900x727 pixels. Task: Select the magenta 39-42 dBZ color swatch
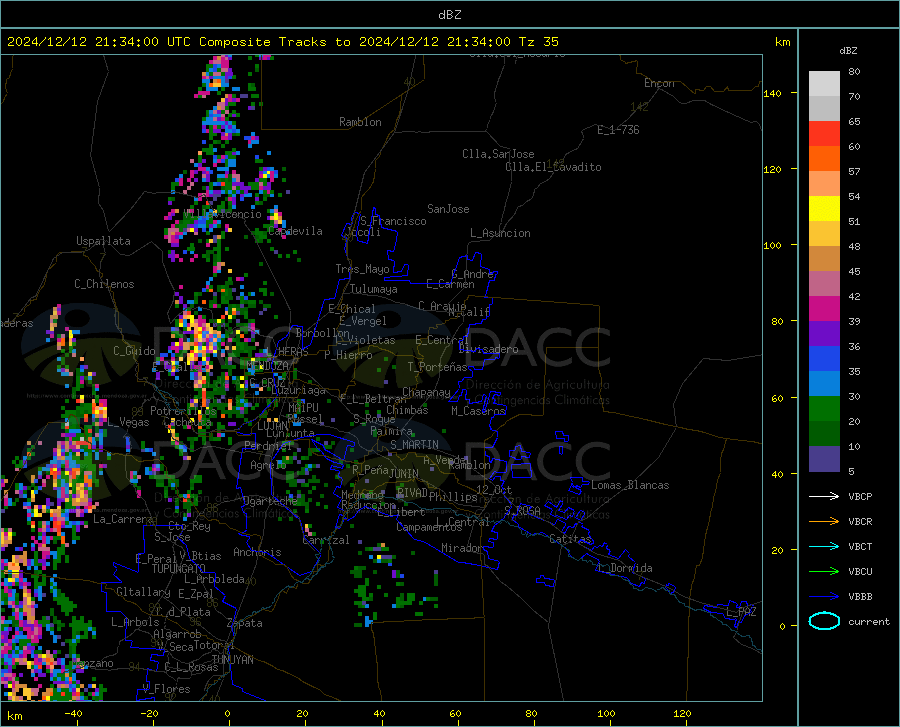(x=824, y=309)
